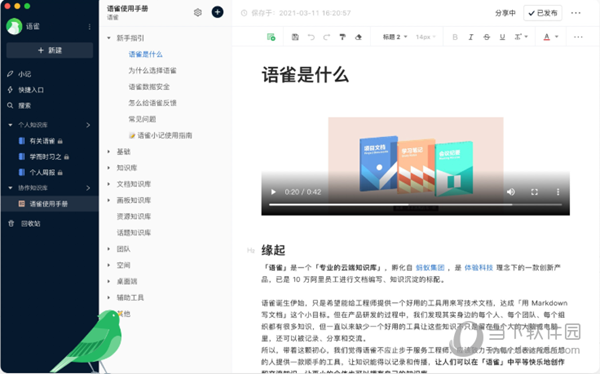The height and width of the screenshot is (374, 600).
Task: Expand the 文档知识库 tree node
Action: 109,184
